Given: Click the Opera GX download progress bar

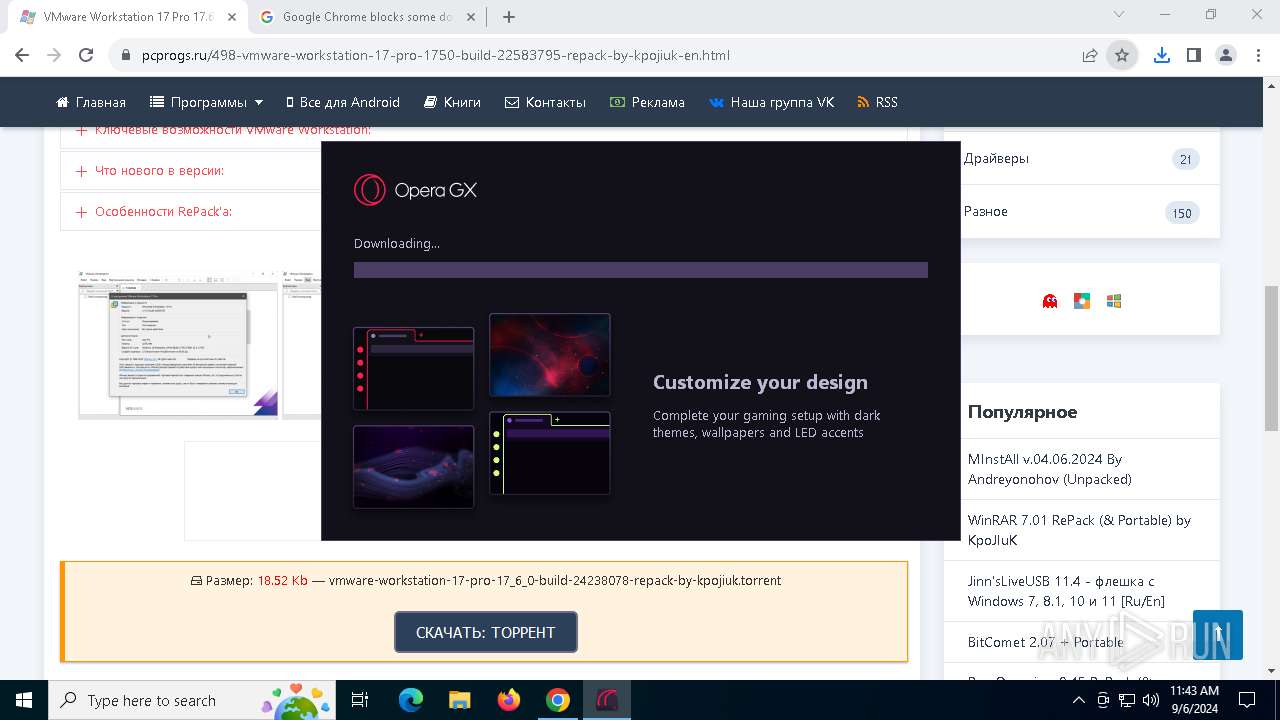Looking at the screenshot, I should [x=641, y=270].
